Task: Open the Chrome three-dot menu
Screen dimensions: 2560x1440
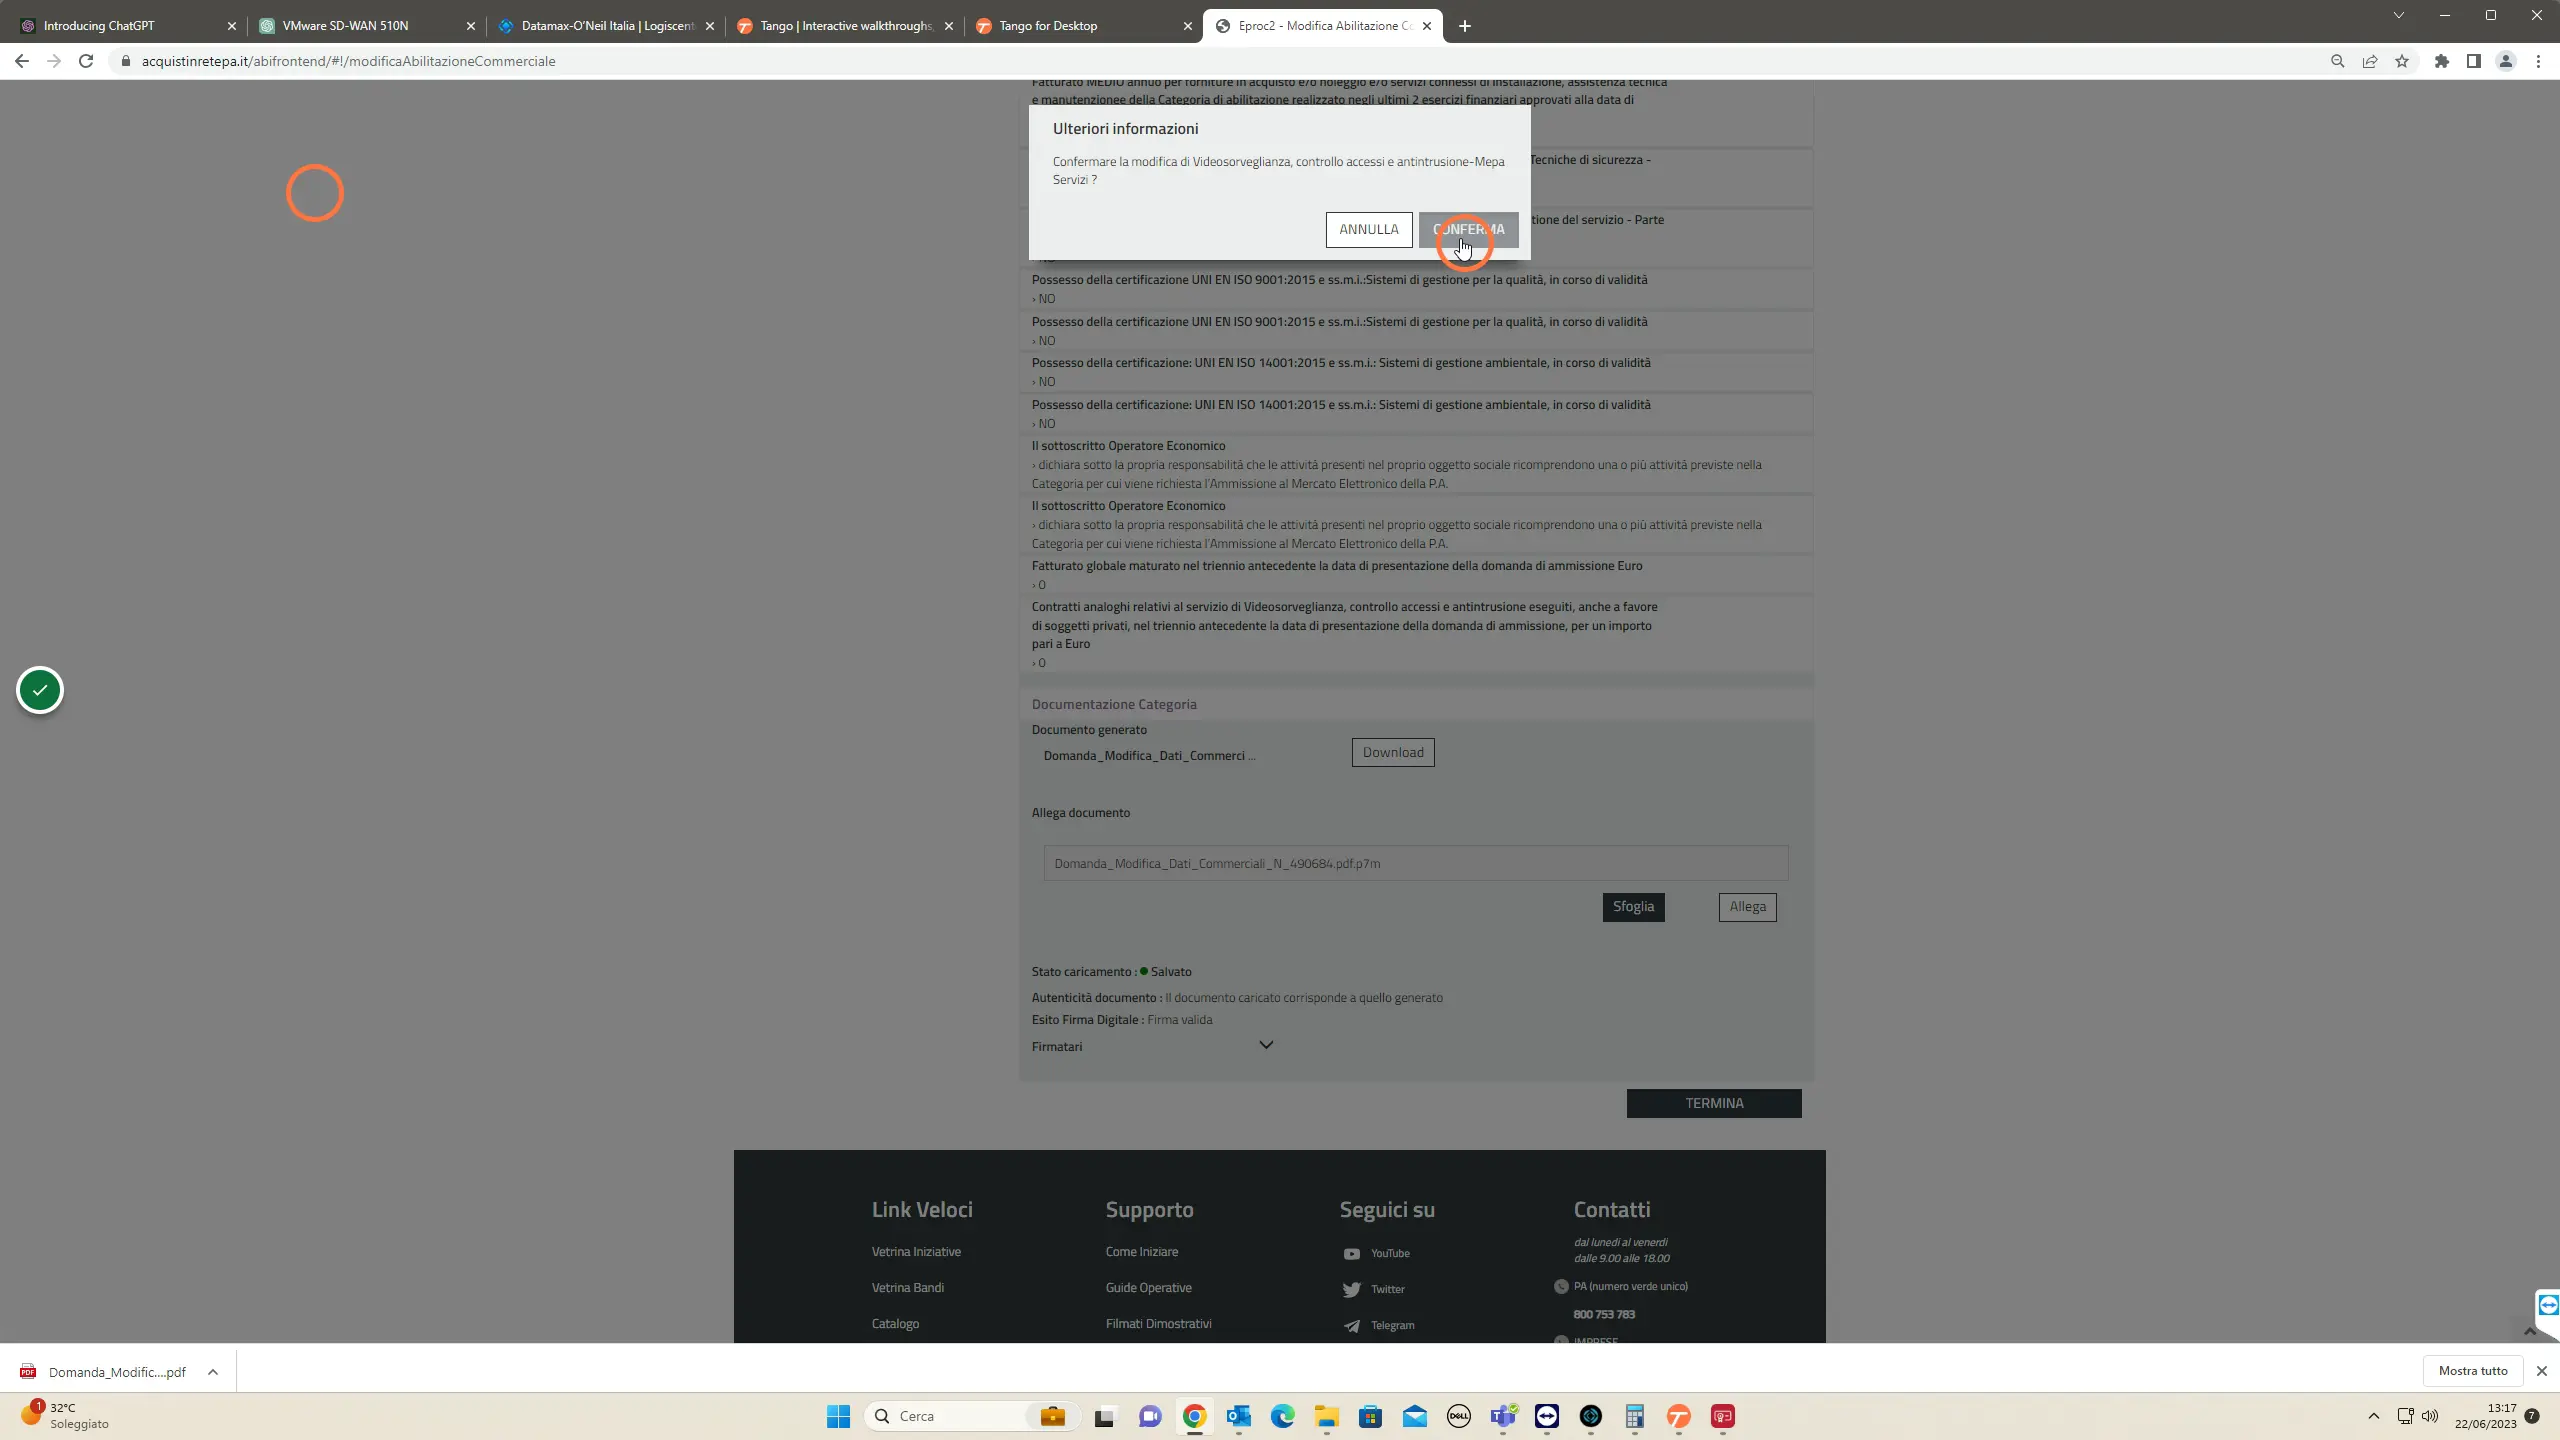Action: tap(2538, 61)
